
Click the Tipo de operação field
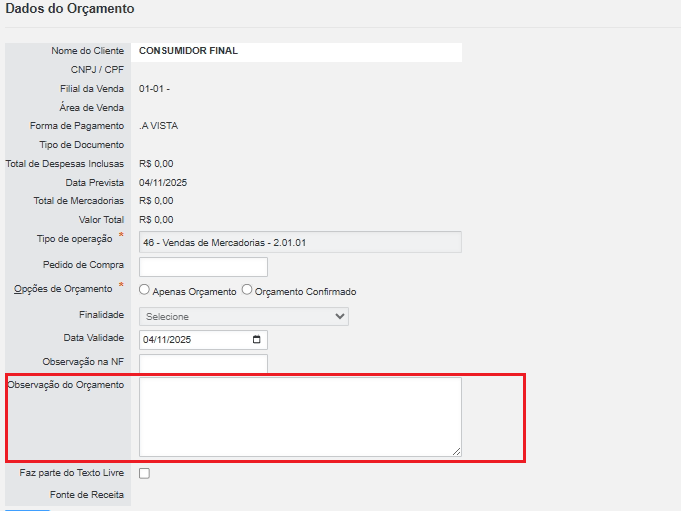click(x=299, y=241)
